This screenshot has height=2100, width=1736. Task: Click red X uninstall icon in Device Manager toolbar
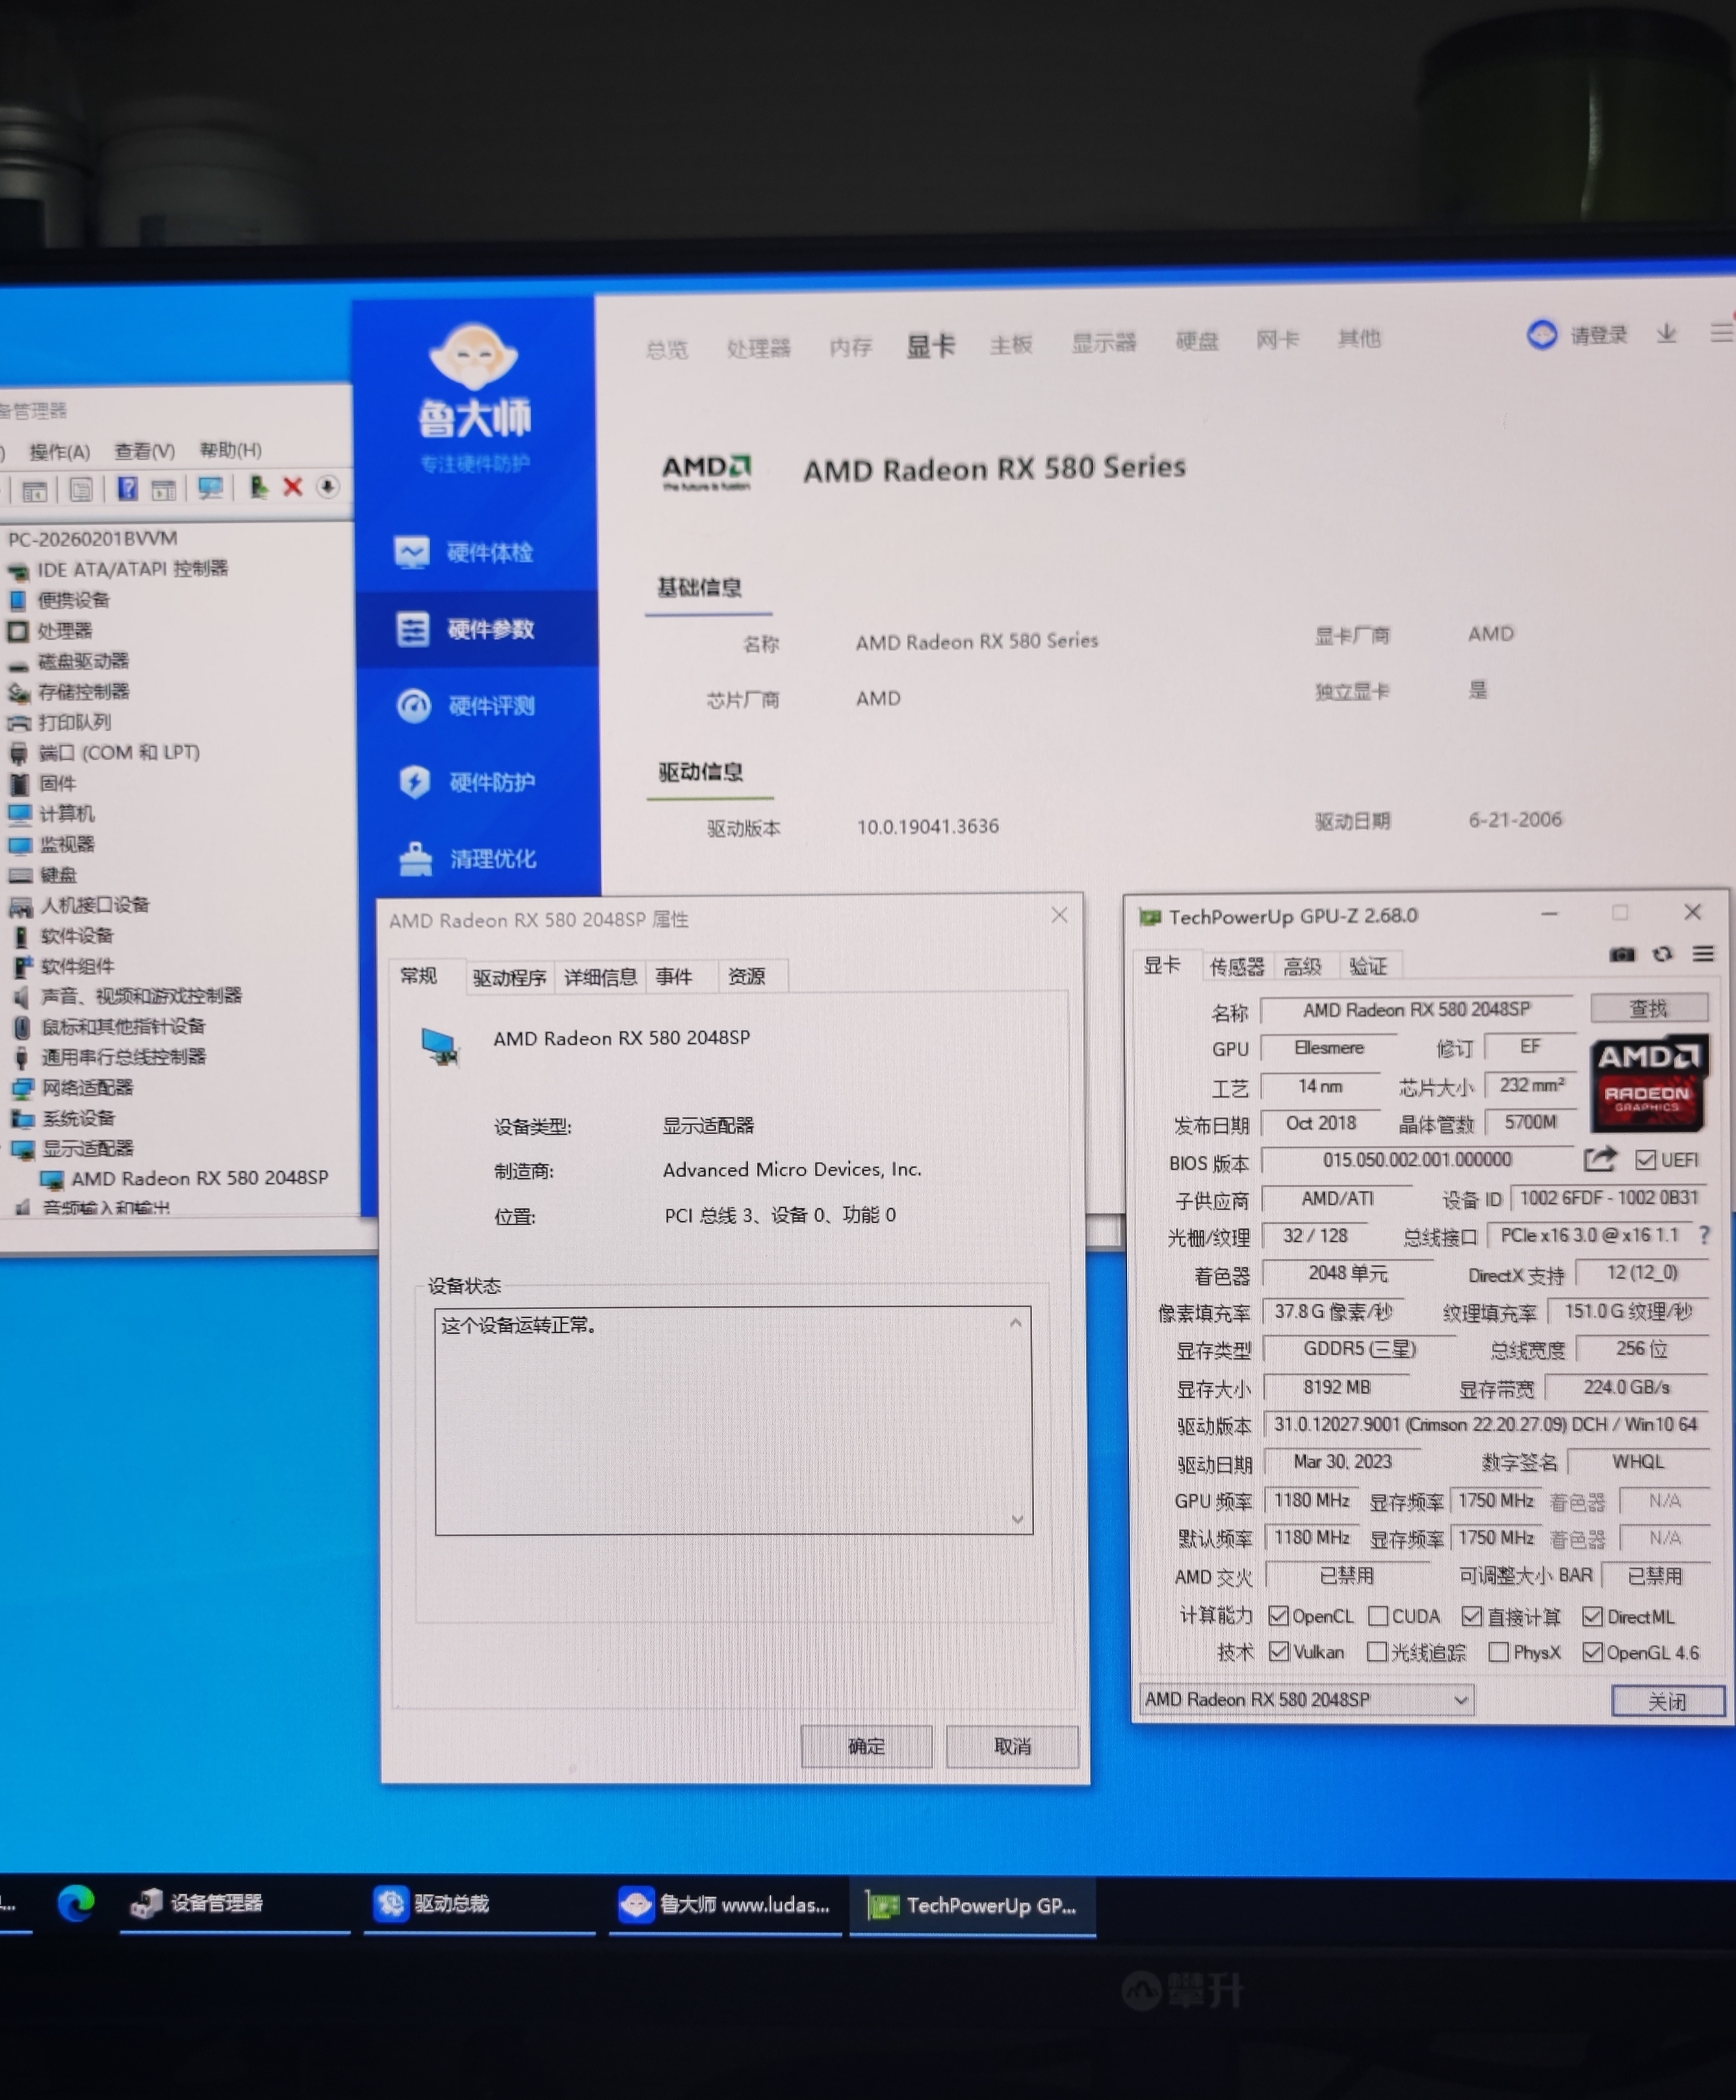coord(292,487)
